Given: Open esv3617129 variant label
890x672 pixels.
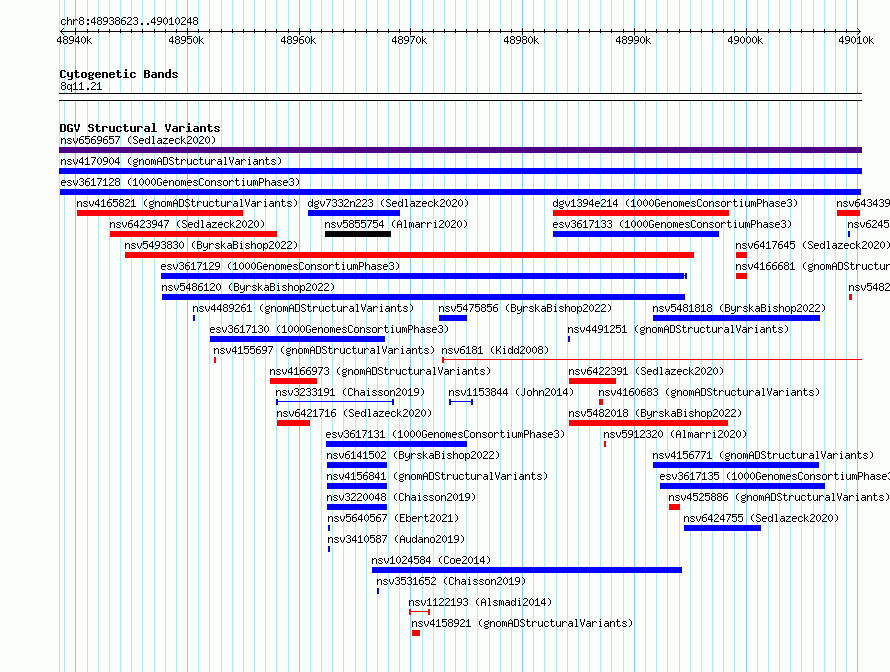Looking at the screenshot, I should coord(280,266).
